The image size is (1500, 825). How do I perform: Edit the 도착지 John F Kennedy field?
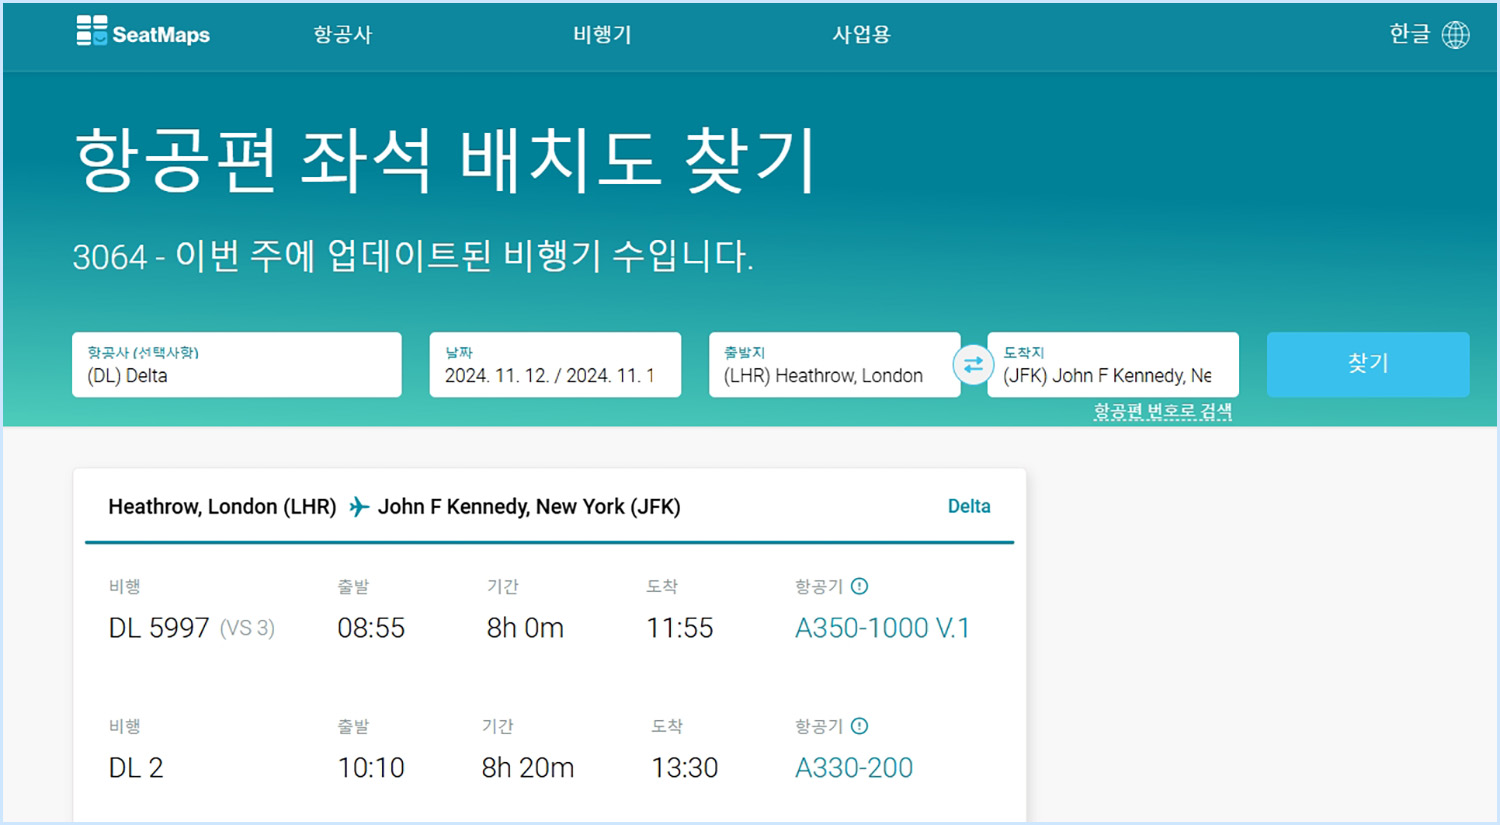click(1113, 365)
